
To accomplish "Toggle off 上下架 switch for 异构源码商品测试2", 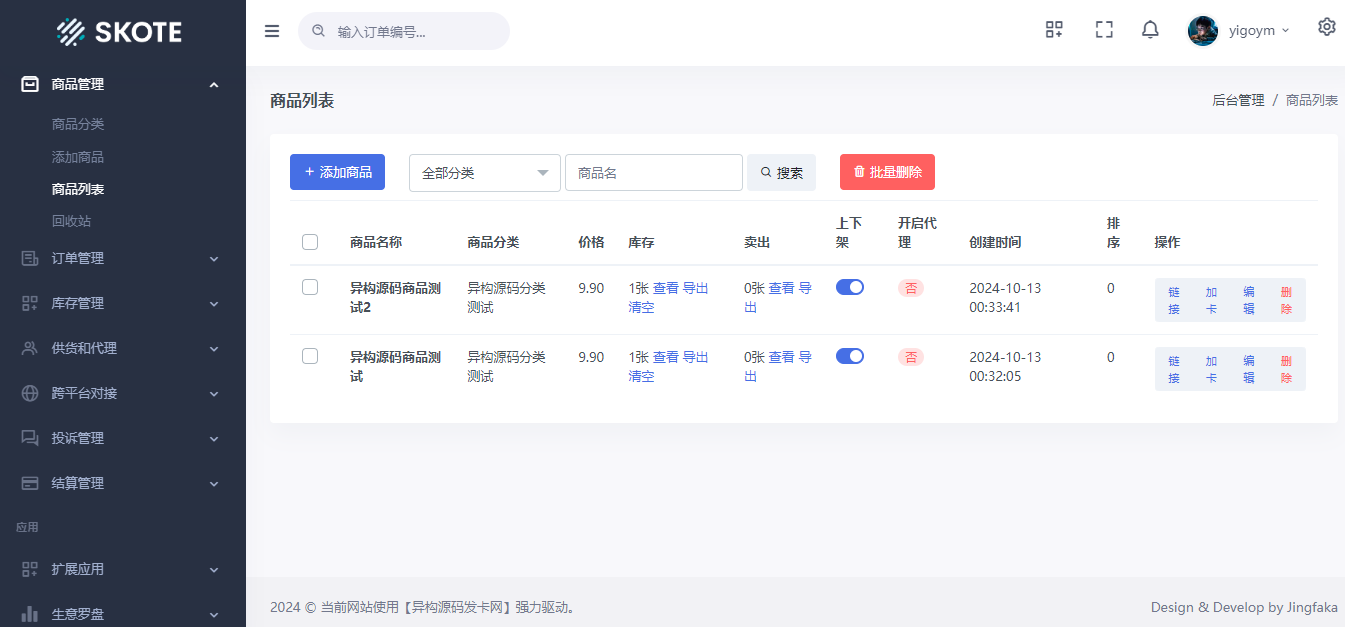I will click(849, 287).
